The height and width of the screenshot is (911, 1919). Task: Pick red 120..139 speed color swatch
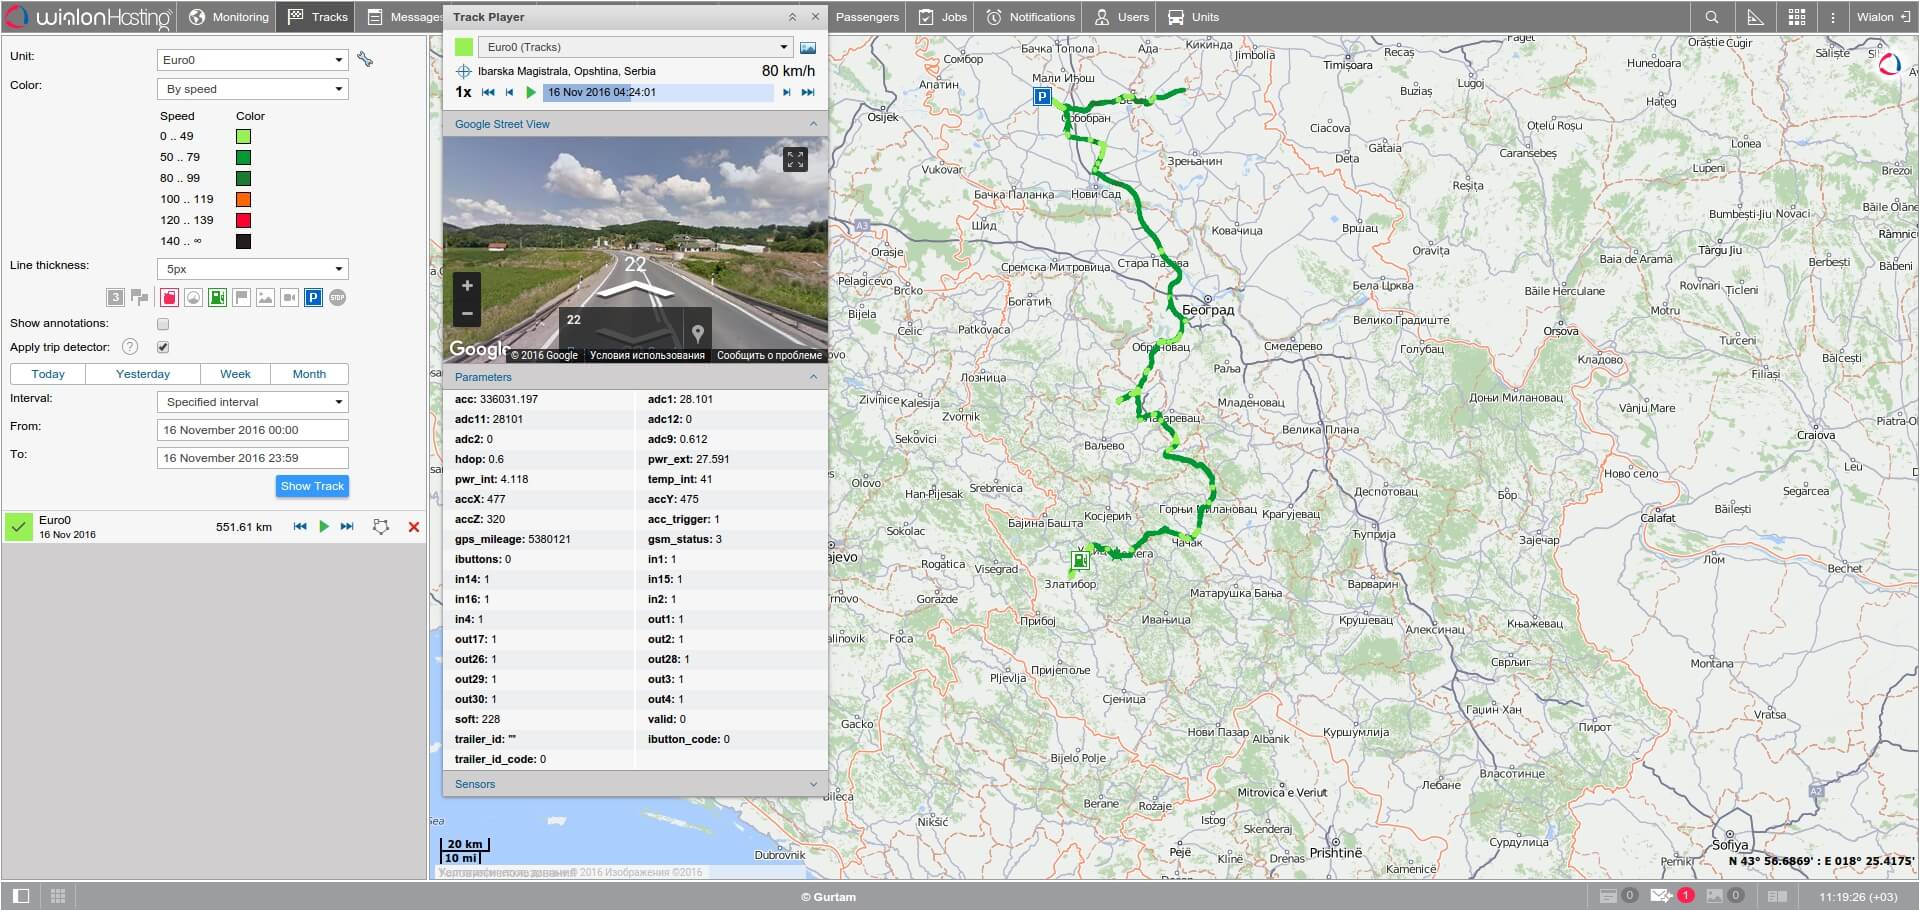point(243,221)
